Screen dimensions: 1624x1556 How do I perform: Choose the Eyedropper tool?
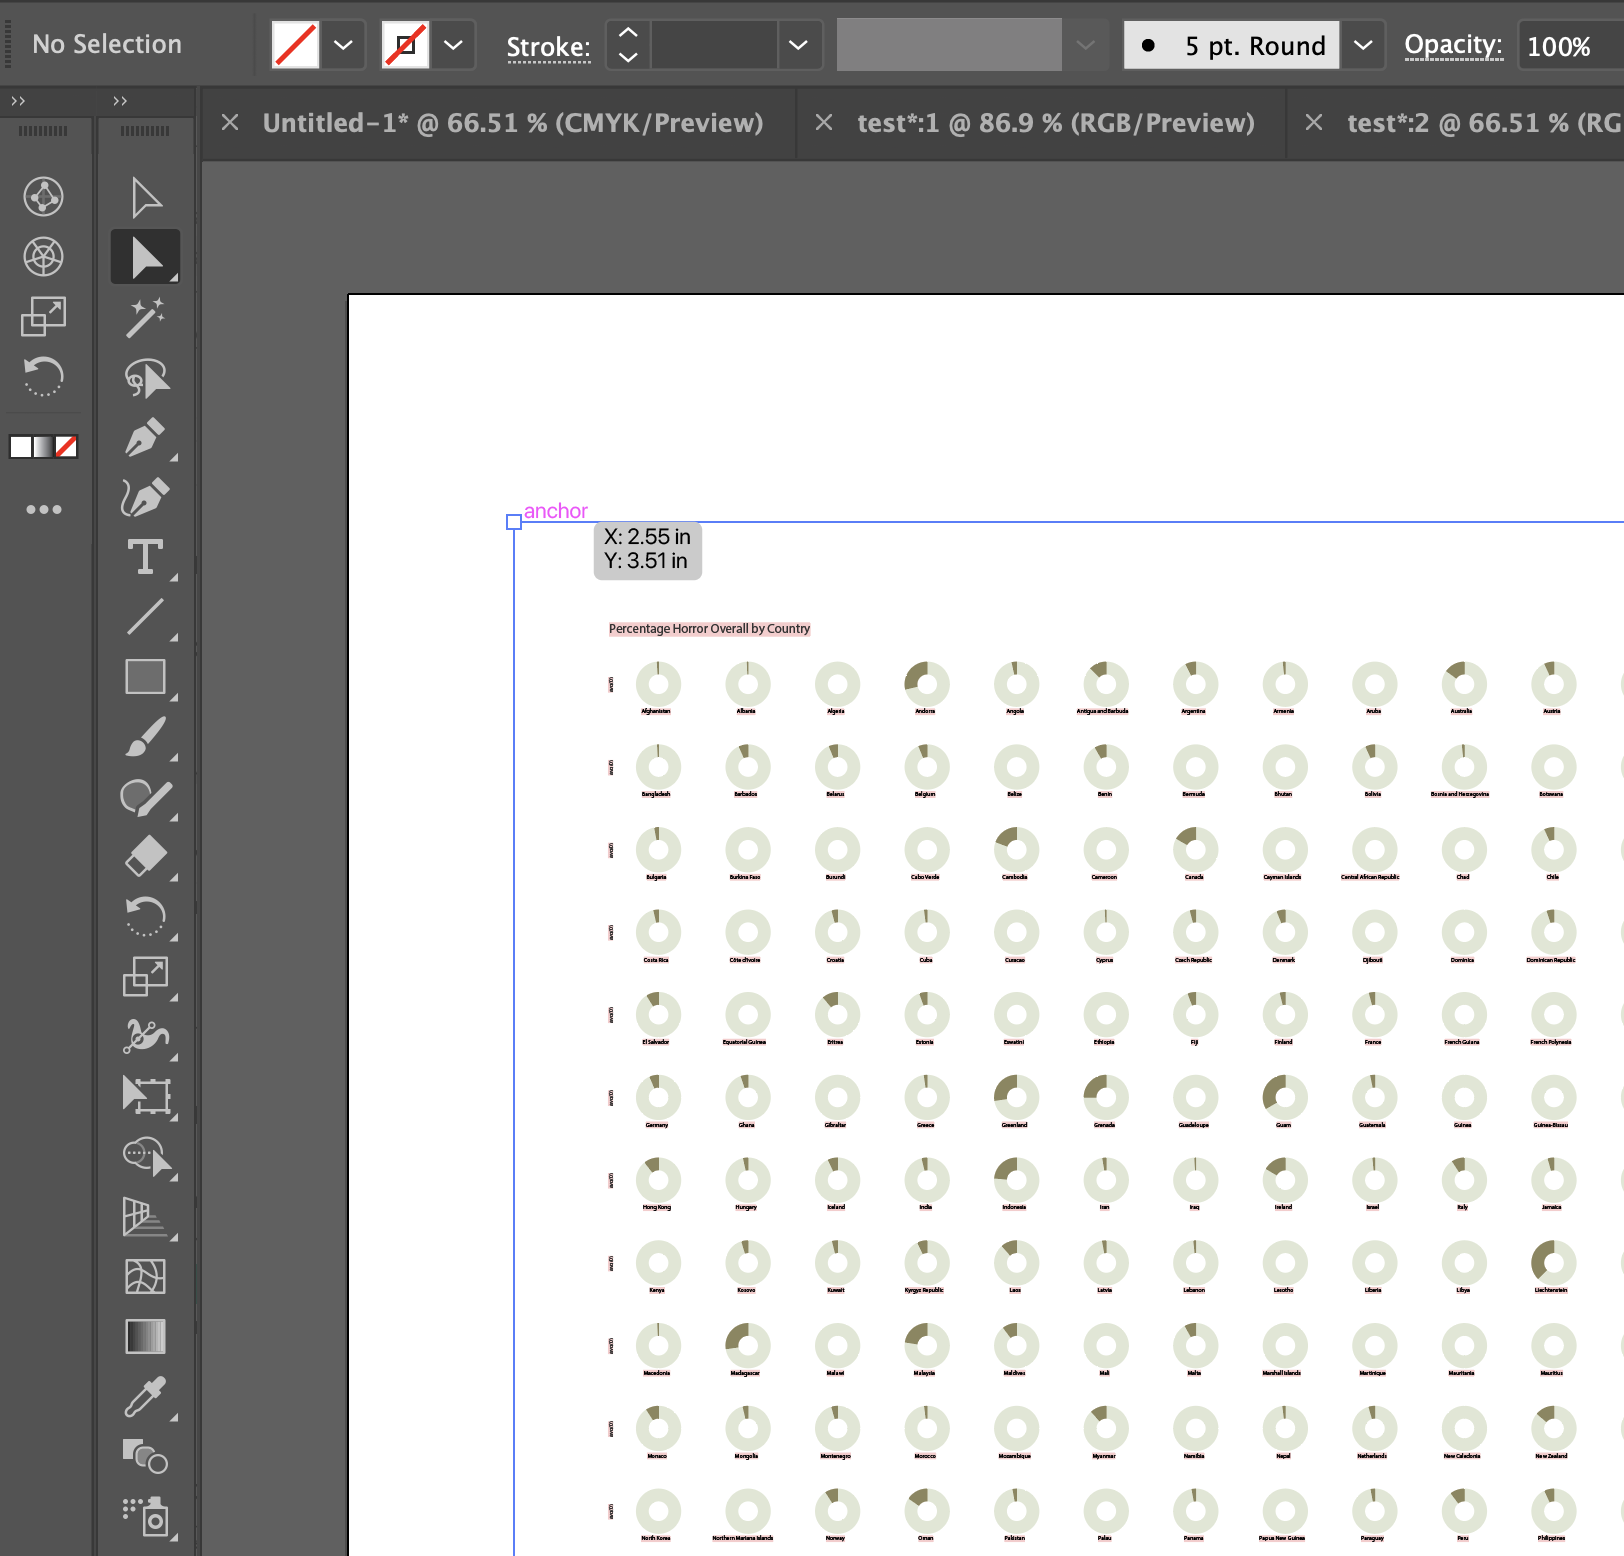coord(145,1397)
